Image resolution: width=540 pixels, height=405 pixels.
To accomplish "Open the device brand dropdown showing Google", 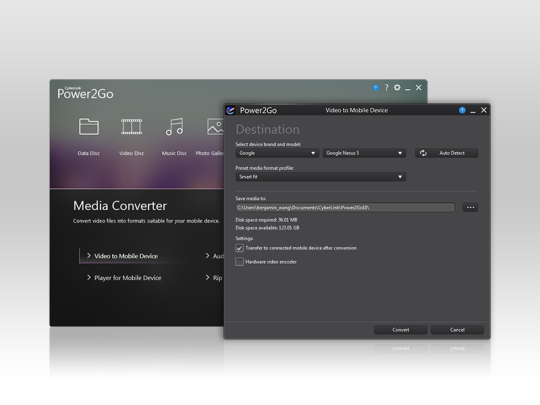I will pyautogui.click(x=277, y=153).
